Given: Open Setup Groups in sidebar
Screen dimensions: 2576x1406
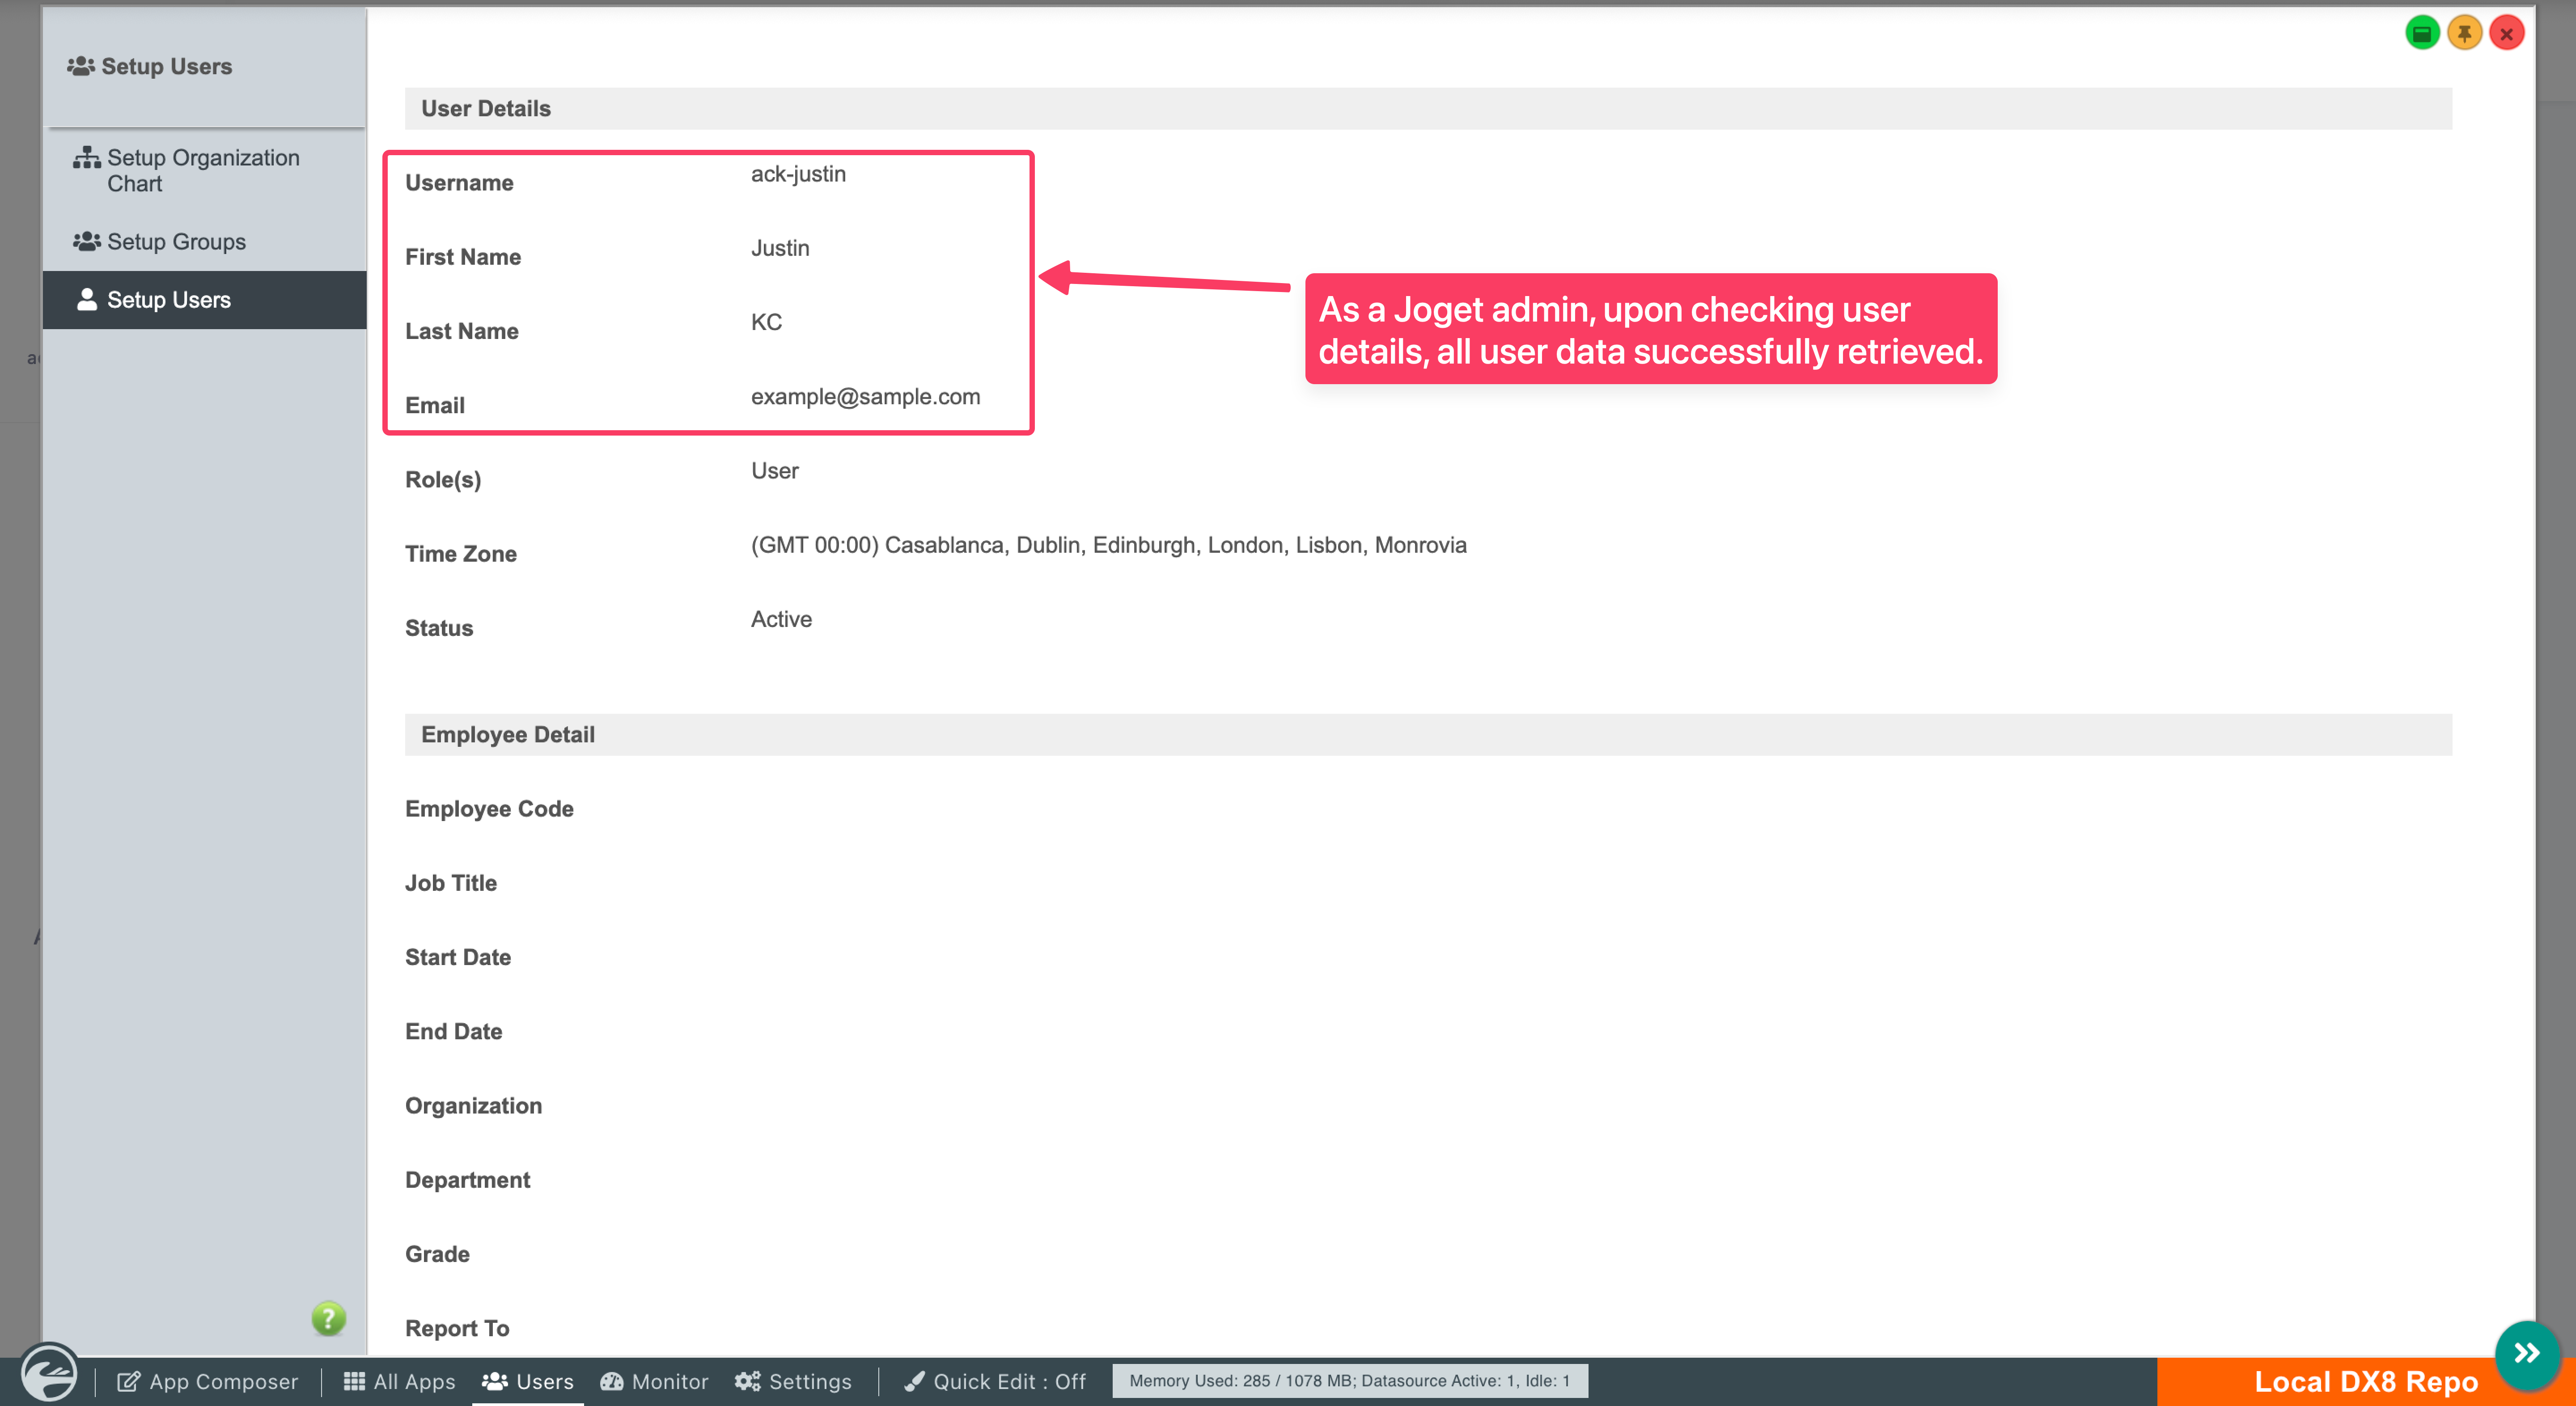Looking at the screenshot, I should [205, 242].
